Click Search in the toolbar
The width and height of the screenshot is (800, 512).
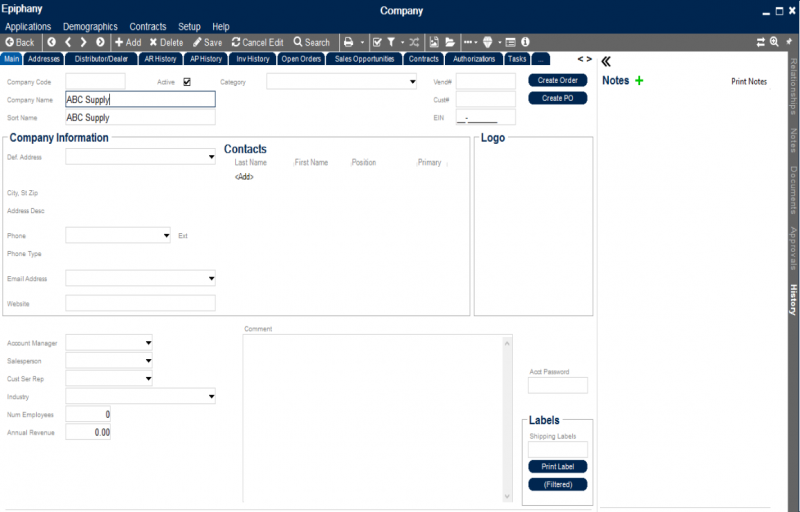(x=312, y=42)
